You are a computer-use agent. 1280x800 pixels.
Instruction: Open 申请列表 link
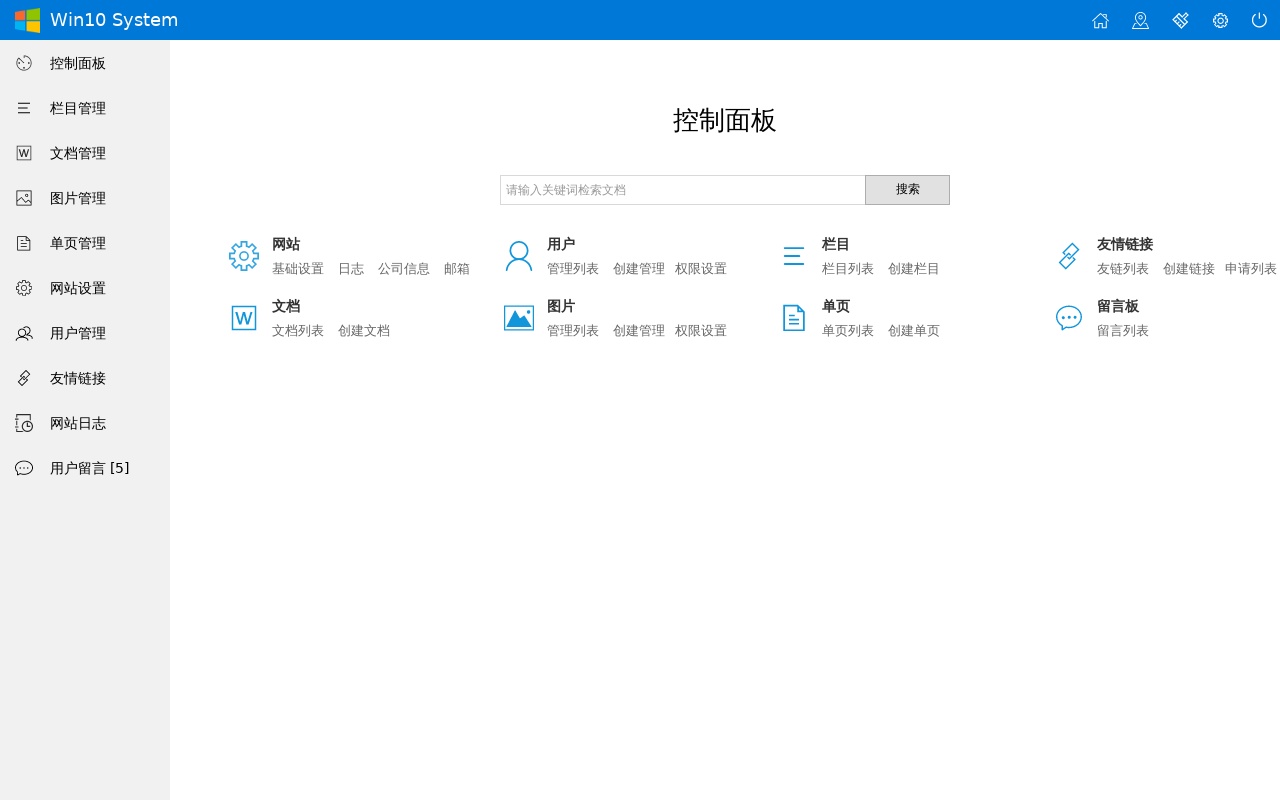point(1251,269)
